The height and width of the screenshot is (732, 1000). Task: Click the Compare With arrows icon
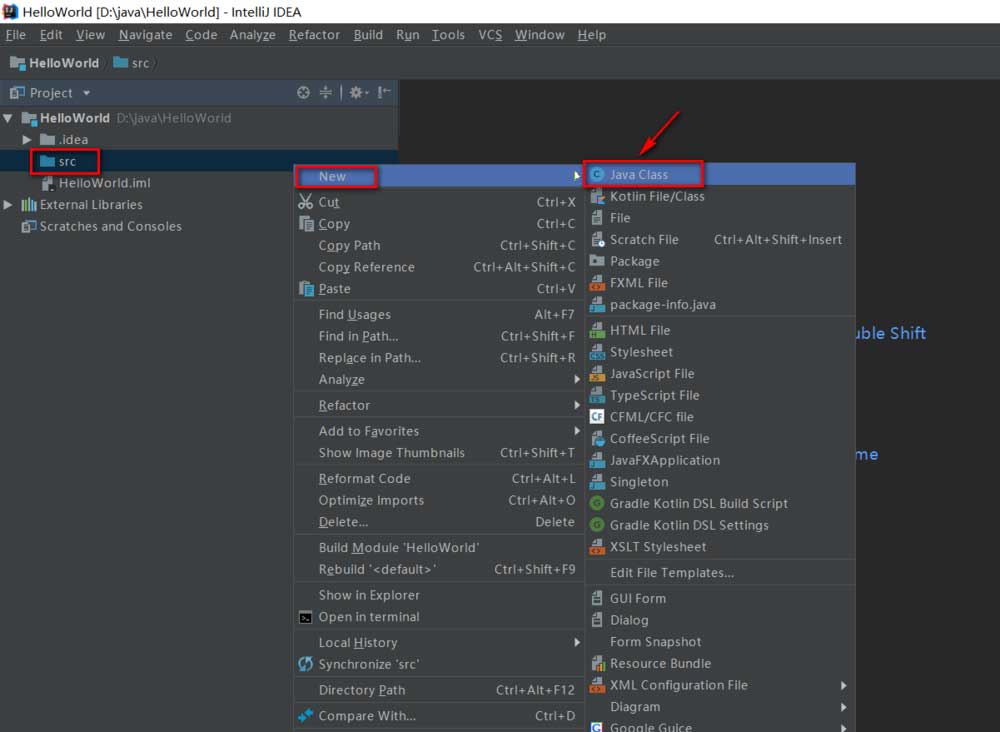pos(305,716)
